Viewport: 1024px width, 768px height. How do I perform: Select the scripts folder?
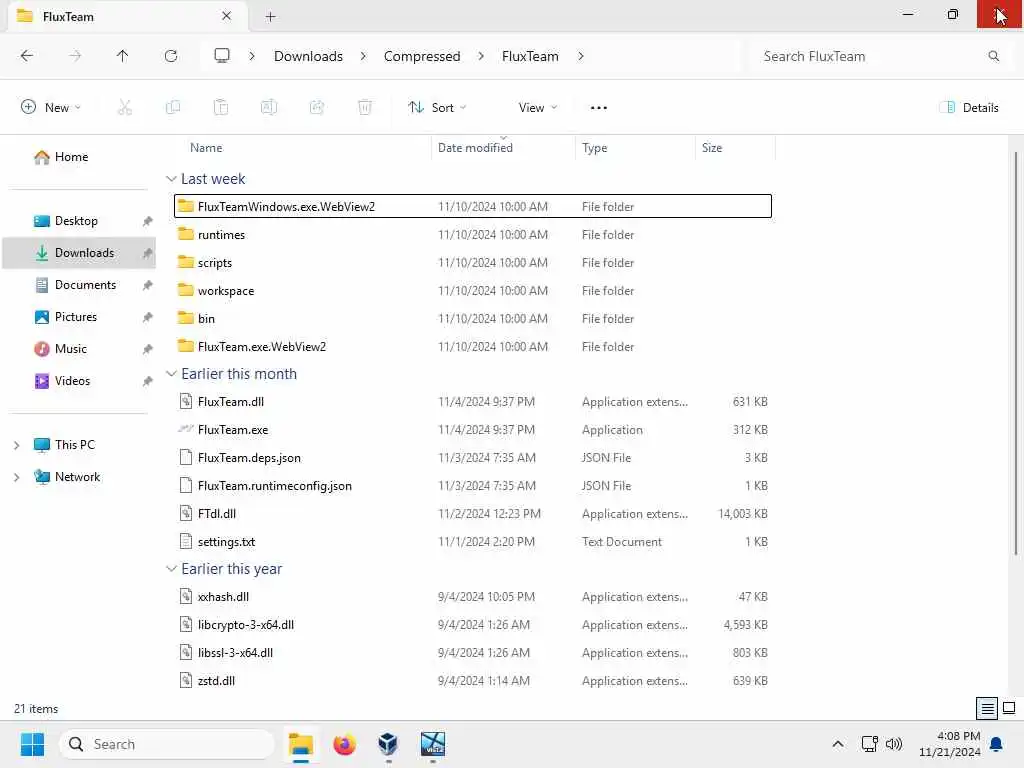[473, 263]
